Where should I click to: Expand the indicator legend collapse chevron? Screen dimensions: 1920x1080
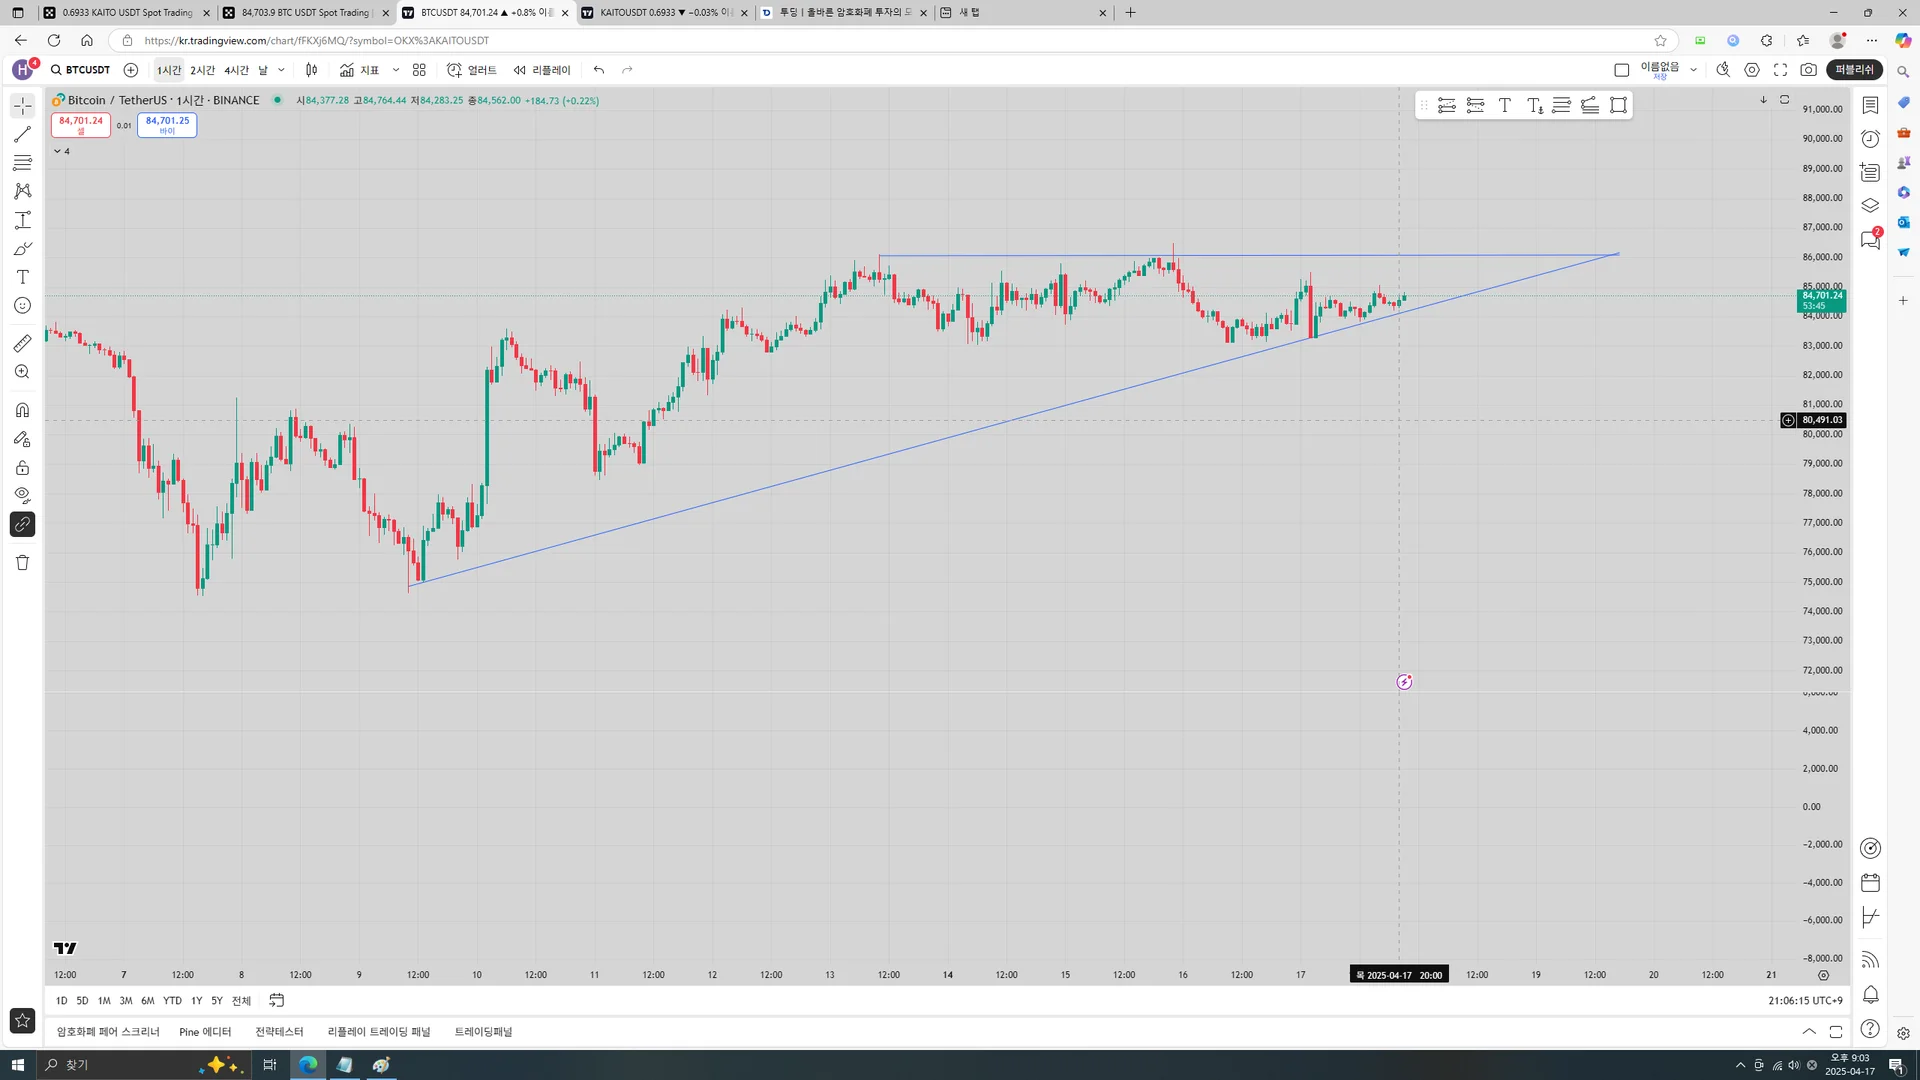58,151
